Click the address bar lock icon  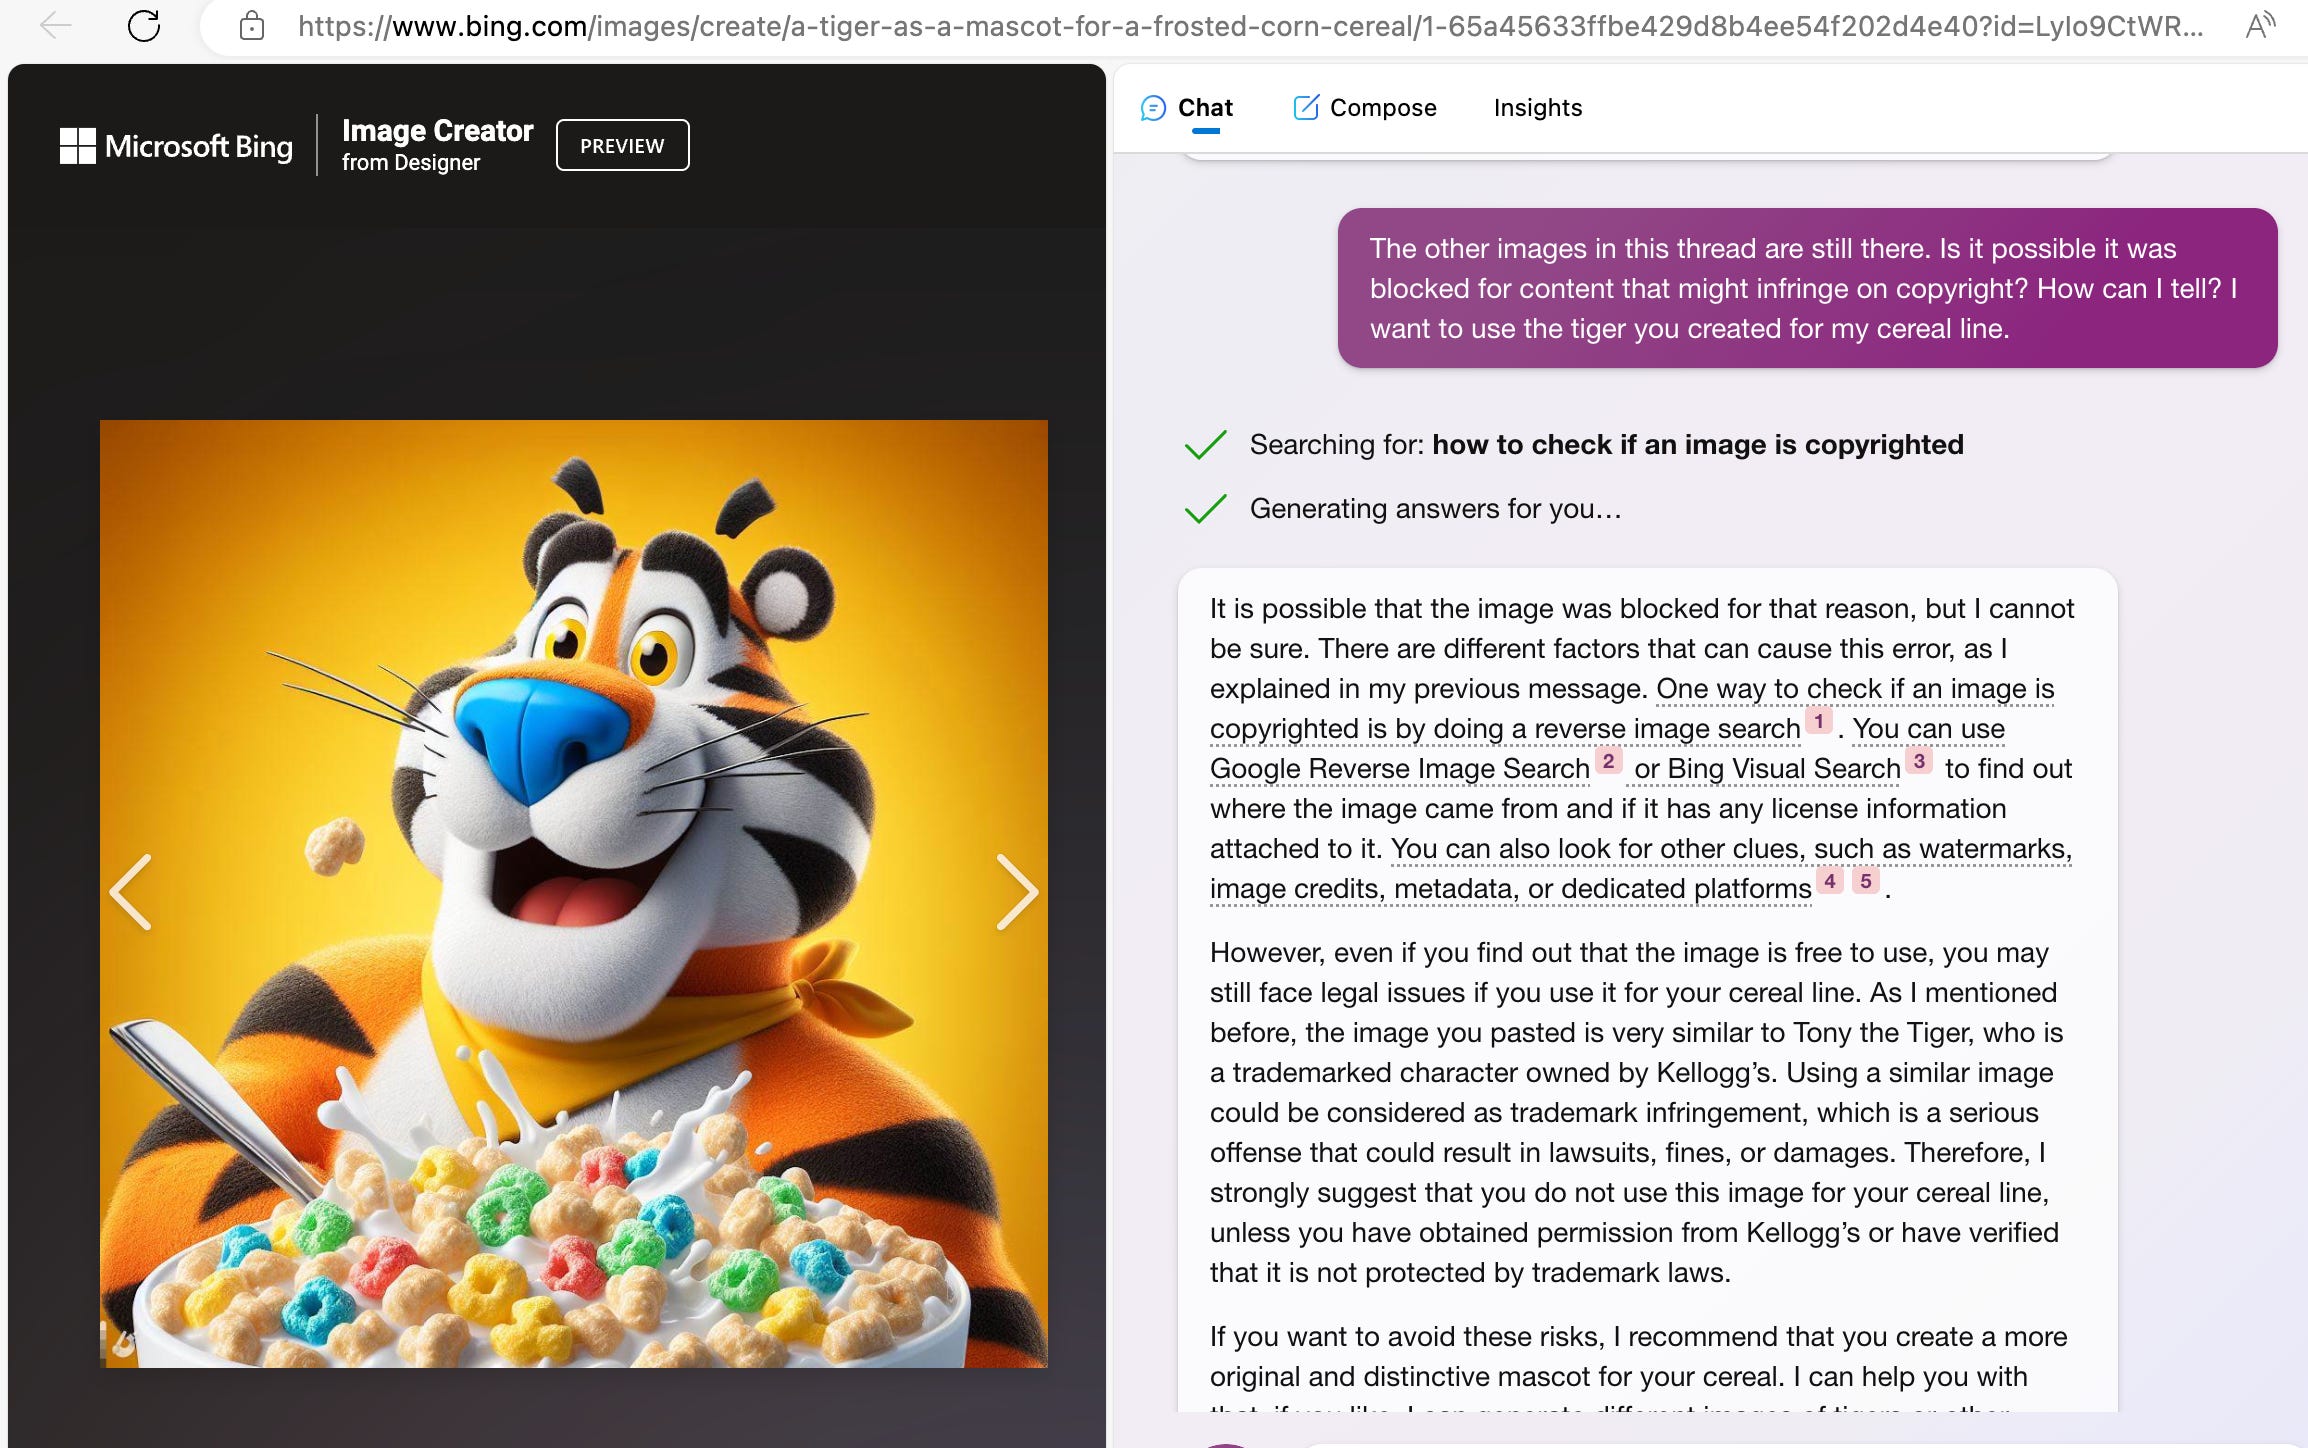pos(252,25)
